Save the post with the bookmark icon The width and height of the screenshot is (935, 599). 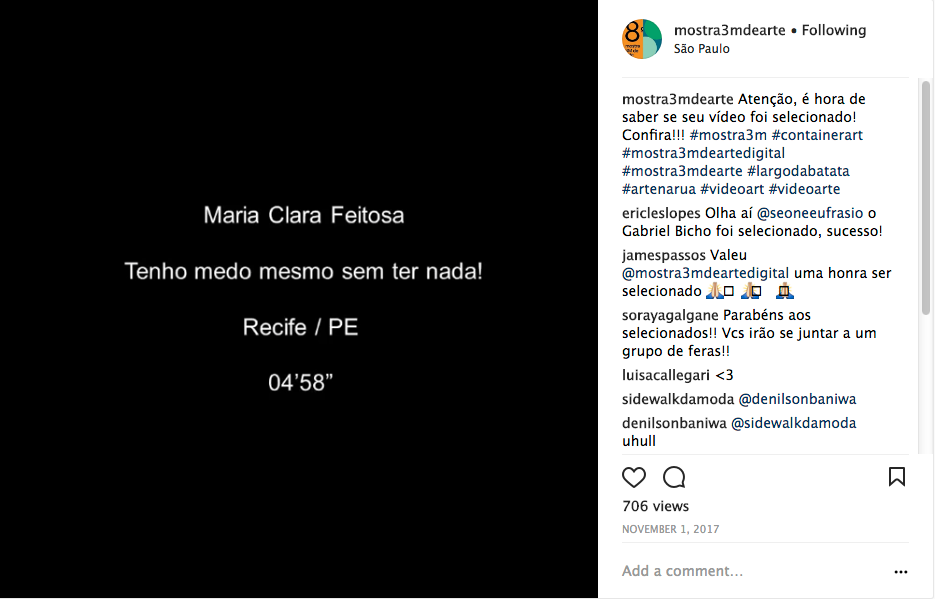point(897,477)
